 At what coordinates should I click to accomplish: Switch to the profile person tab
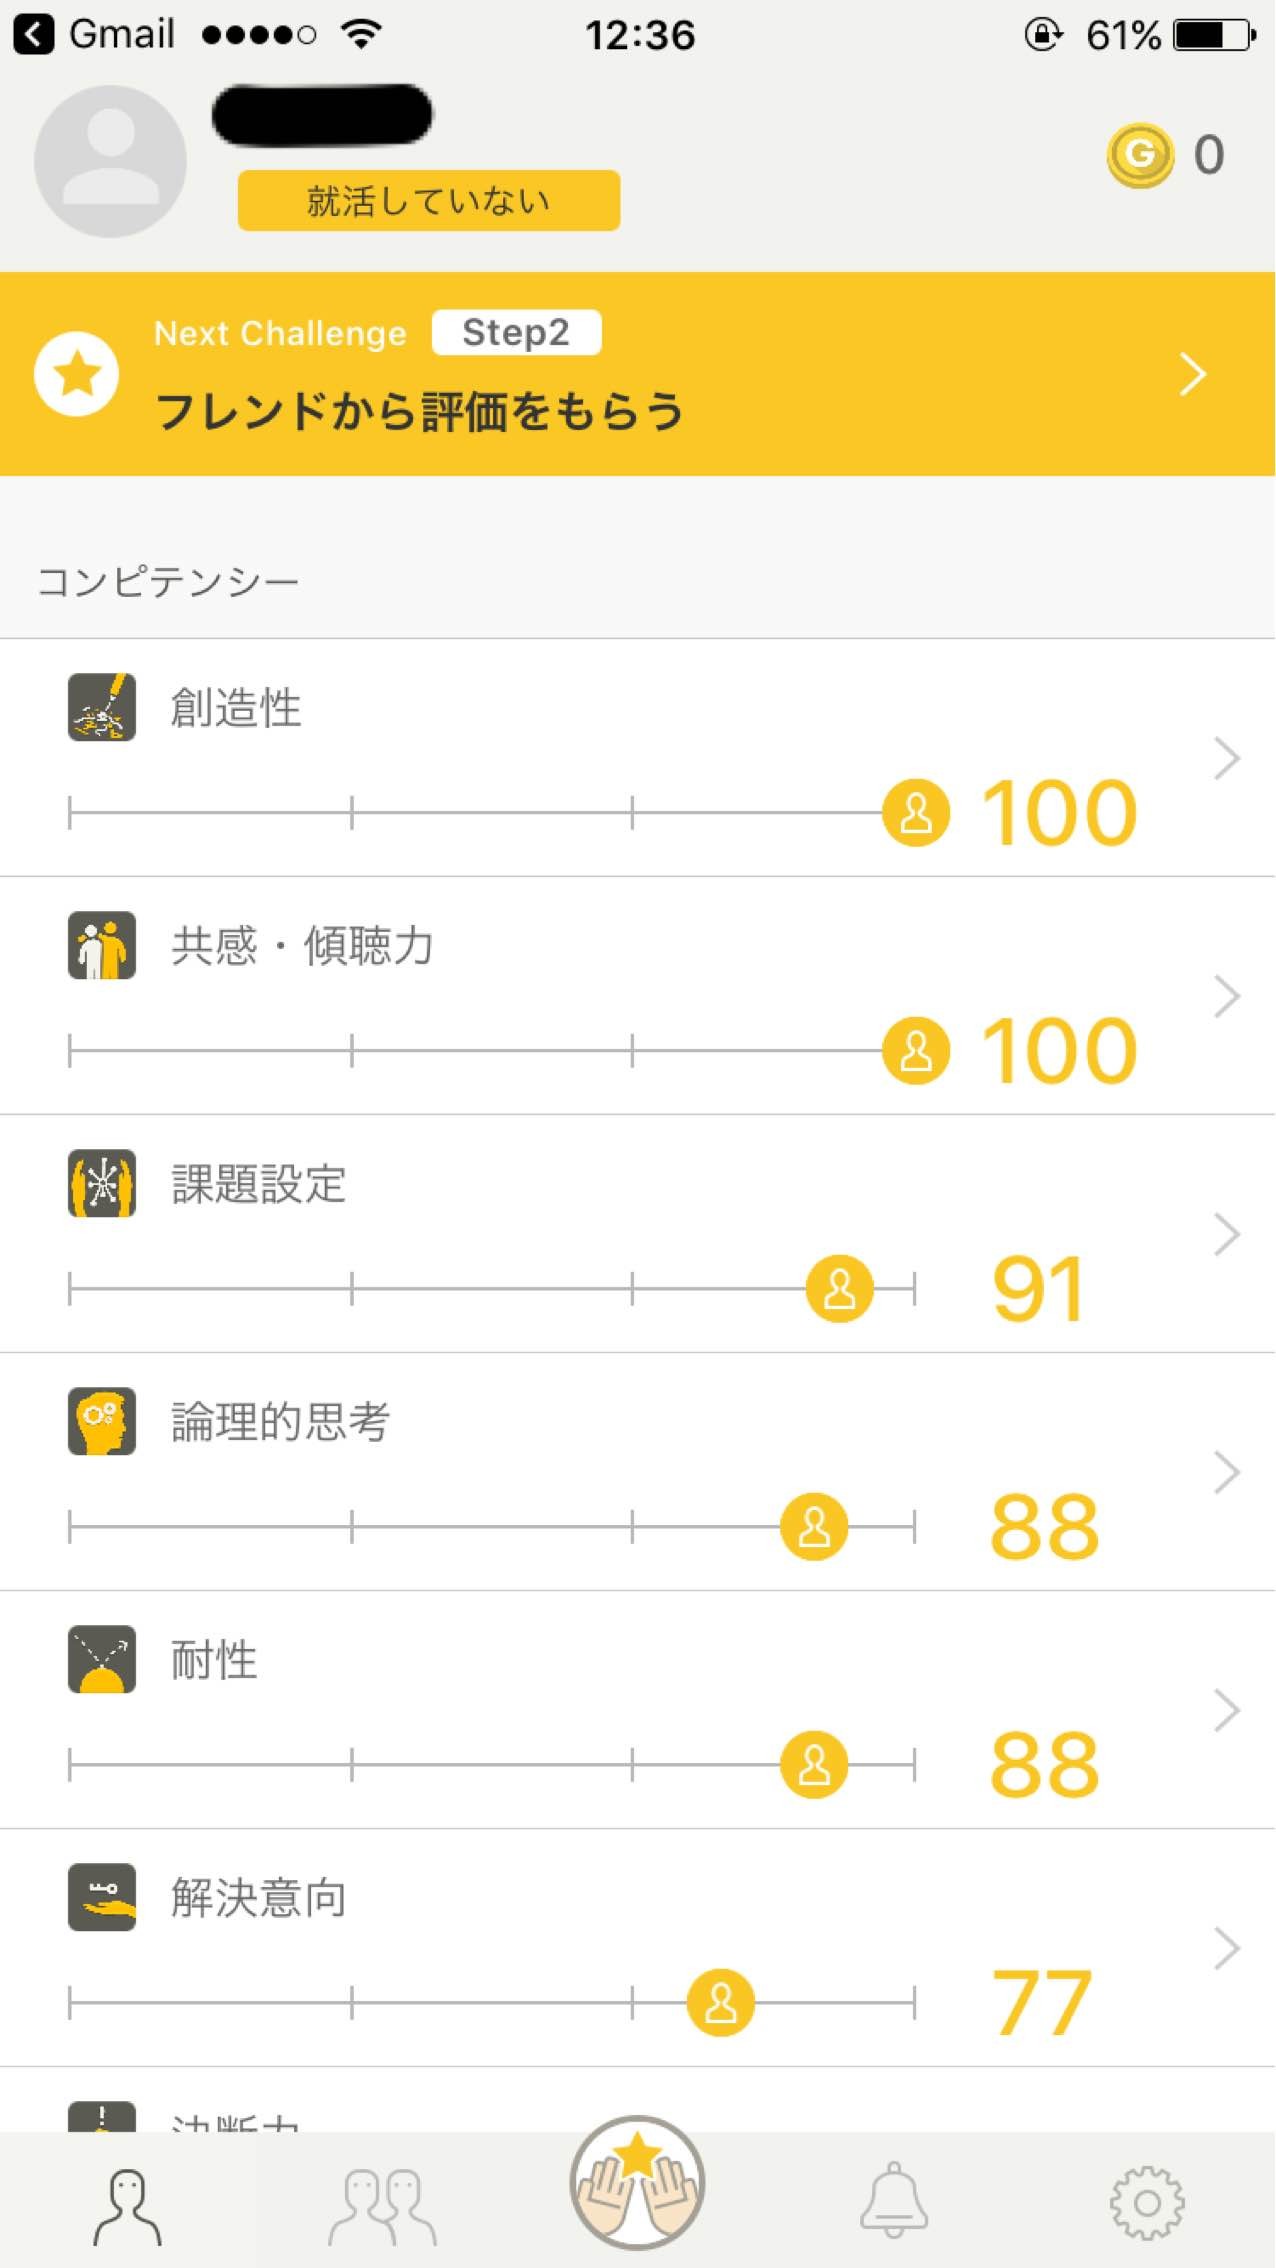127,2206
